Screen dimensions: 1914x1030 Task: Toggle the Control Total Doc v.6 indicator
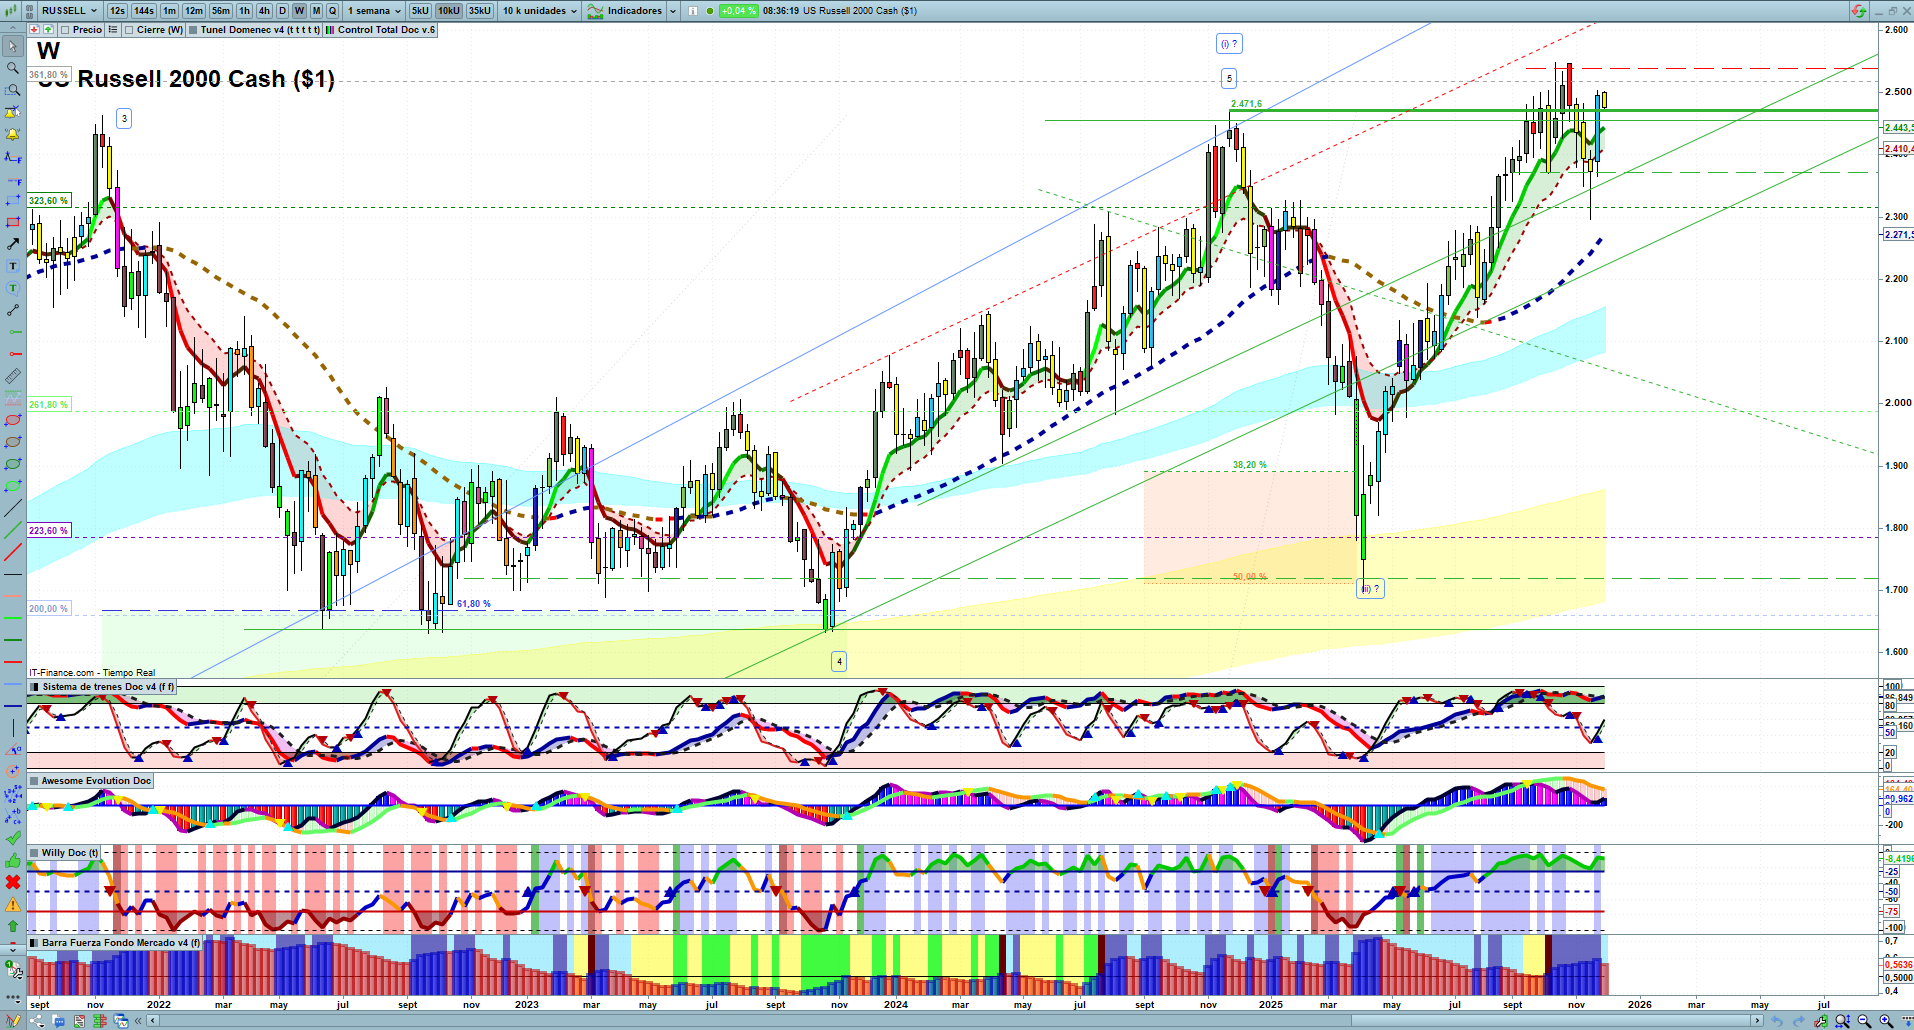(x=330, y=30)
